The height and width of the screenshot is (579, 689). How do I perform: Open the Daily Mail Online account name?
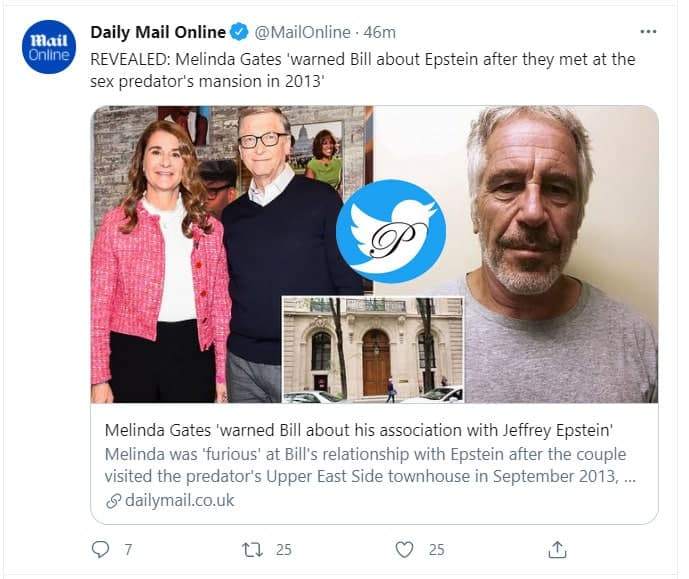158,32
